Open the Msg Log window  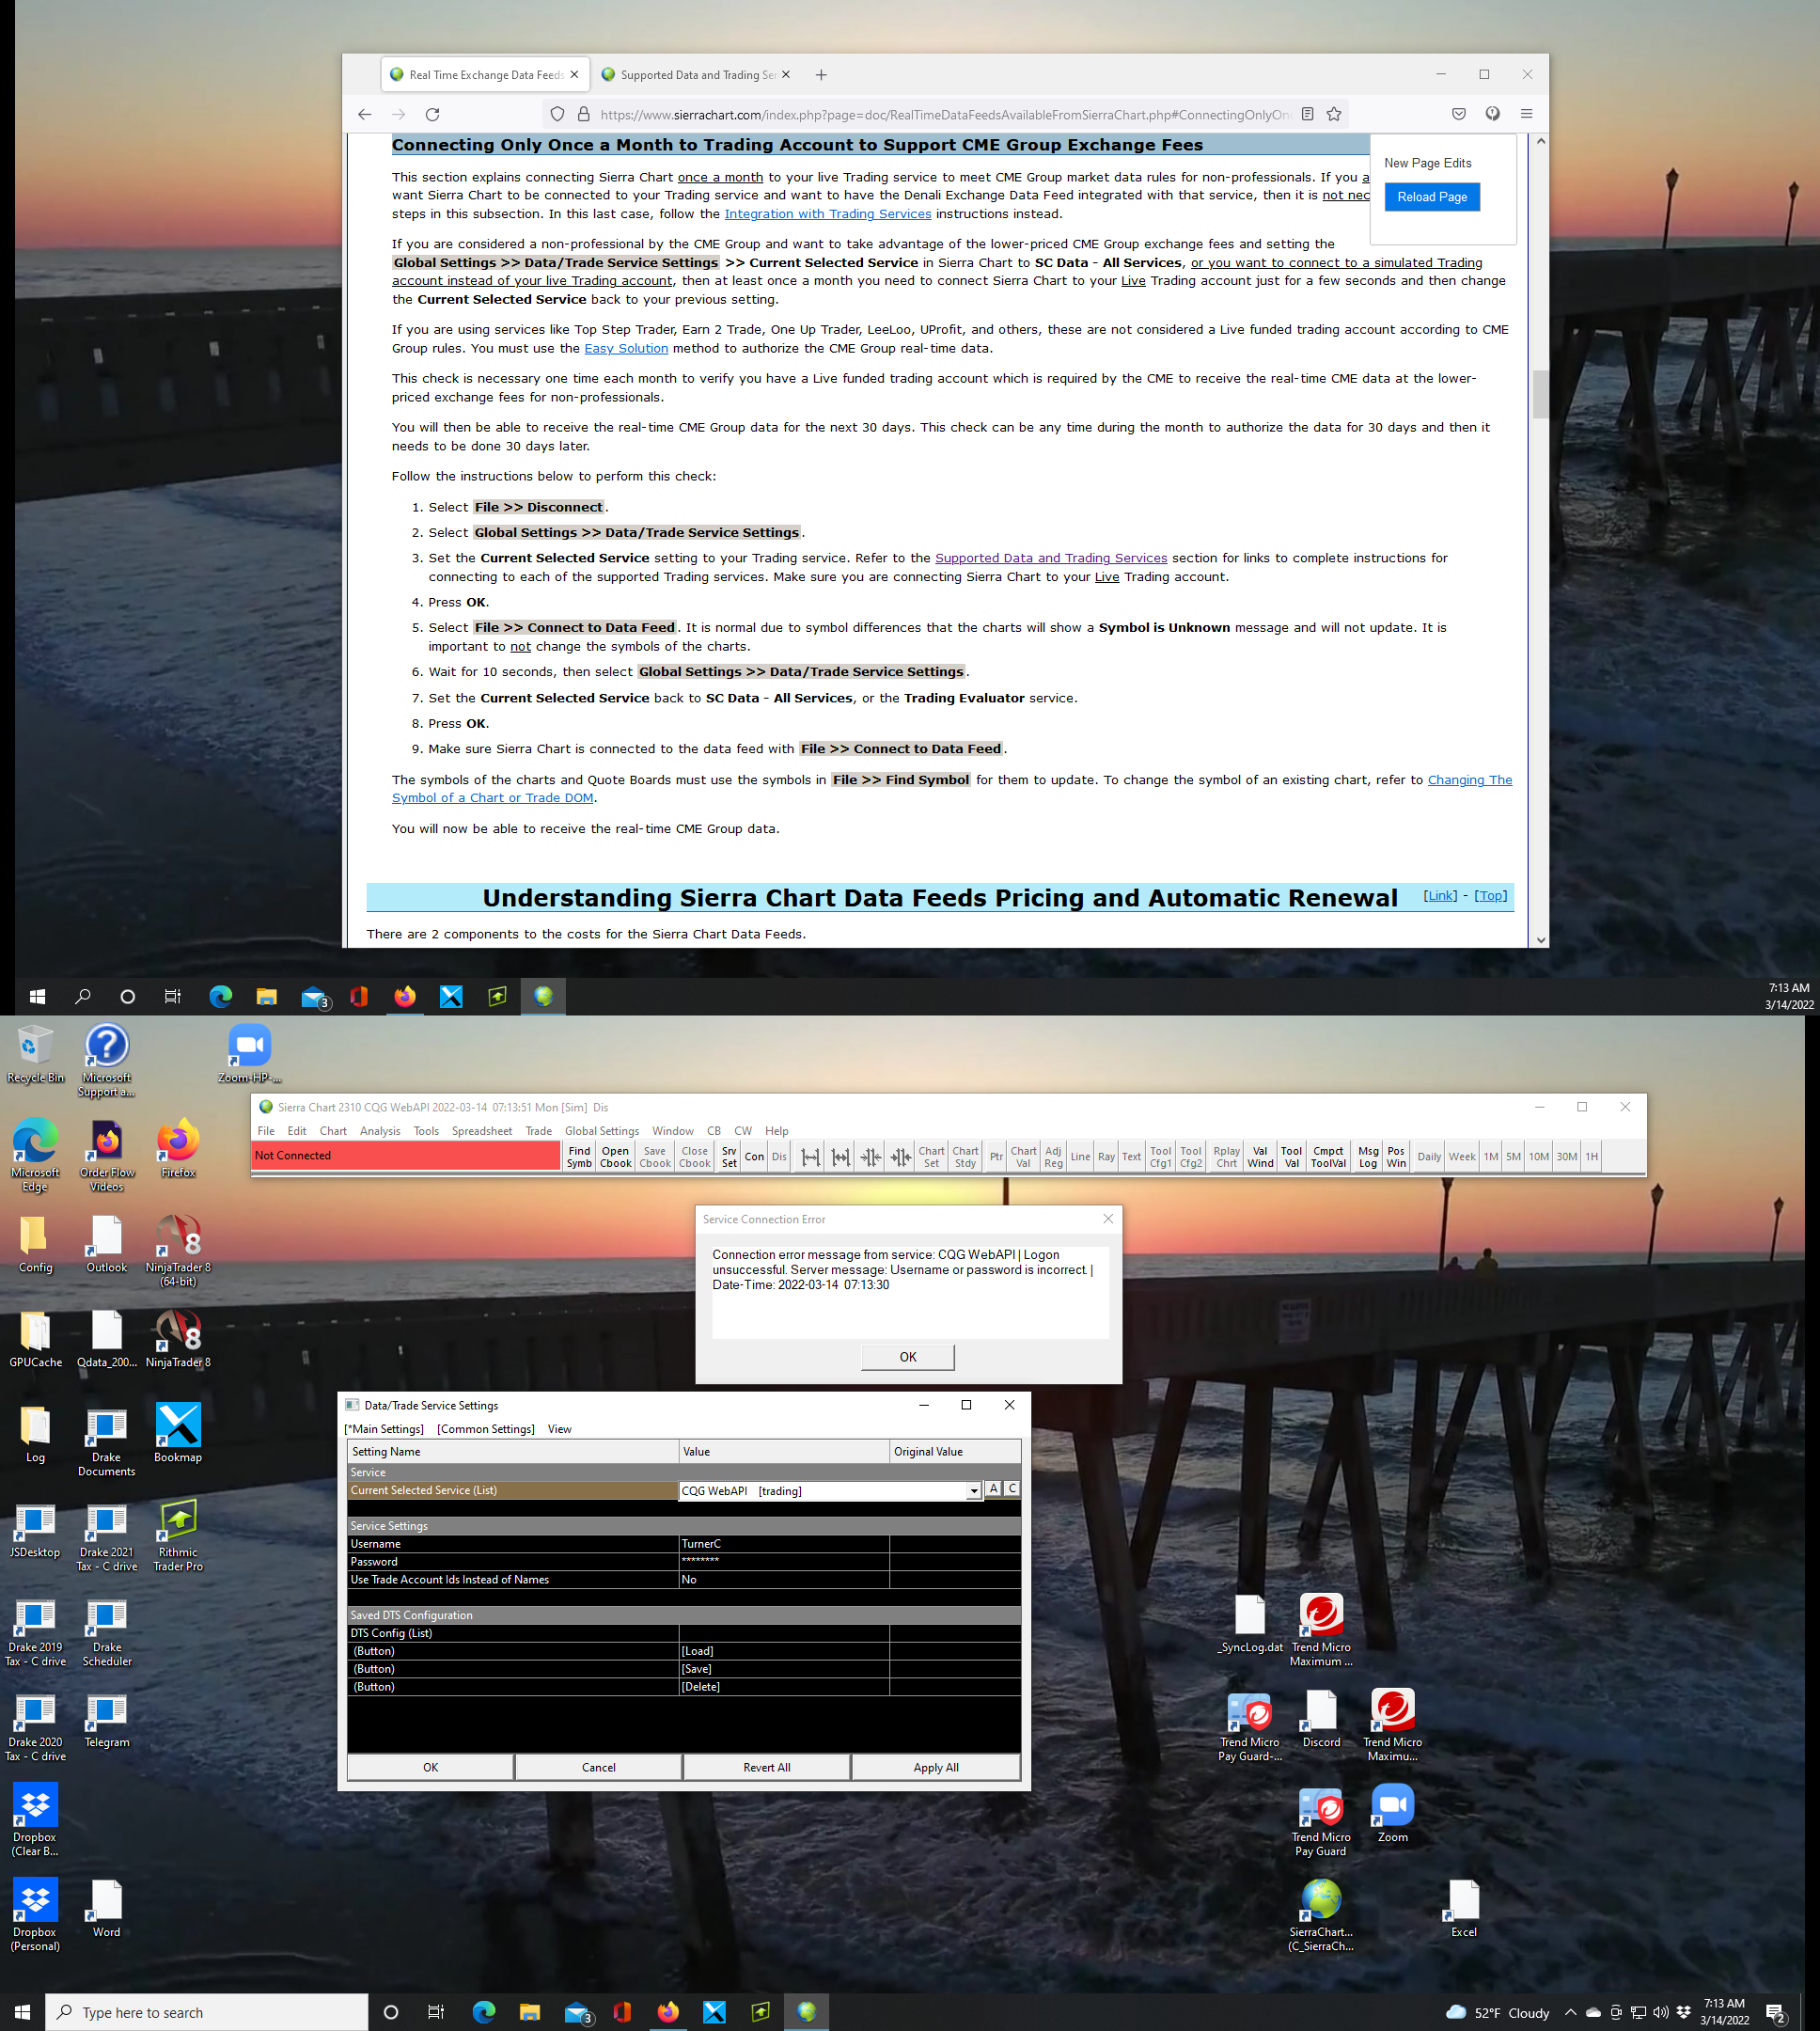tap(1368, 1157)
